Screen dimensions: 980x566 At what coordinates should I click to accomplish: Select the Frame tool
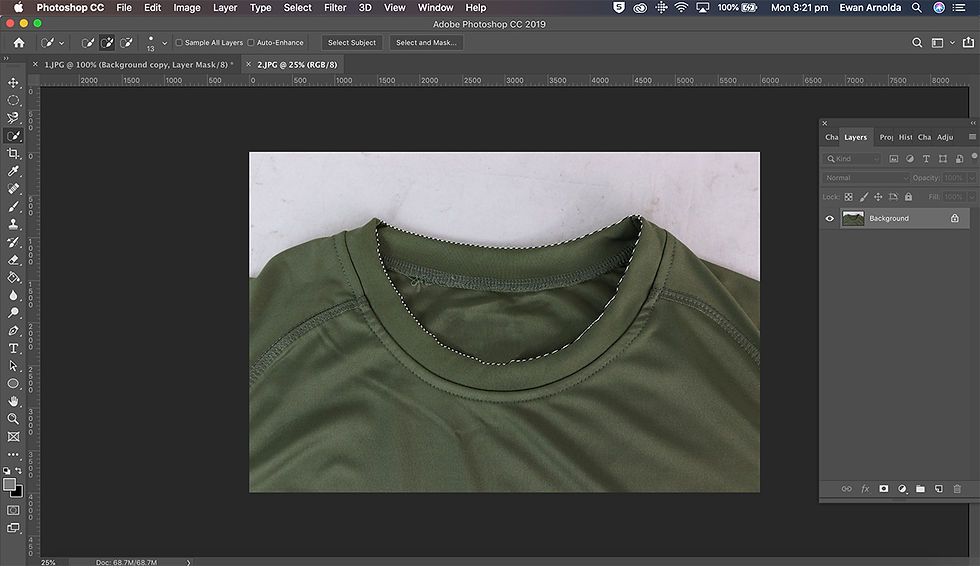(13, 436)
